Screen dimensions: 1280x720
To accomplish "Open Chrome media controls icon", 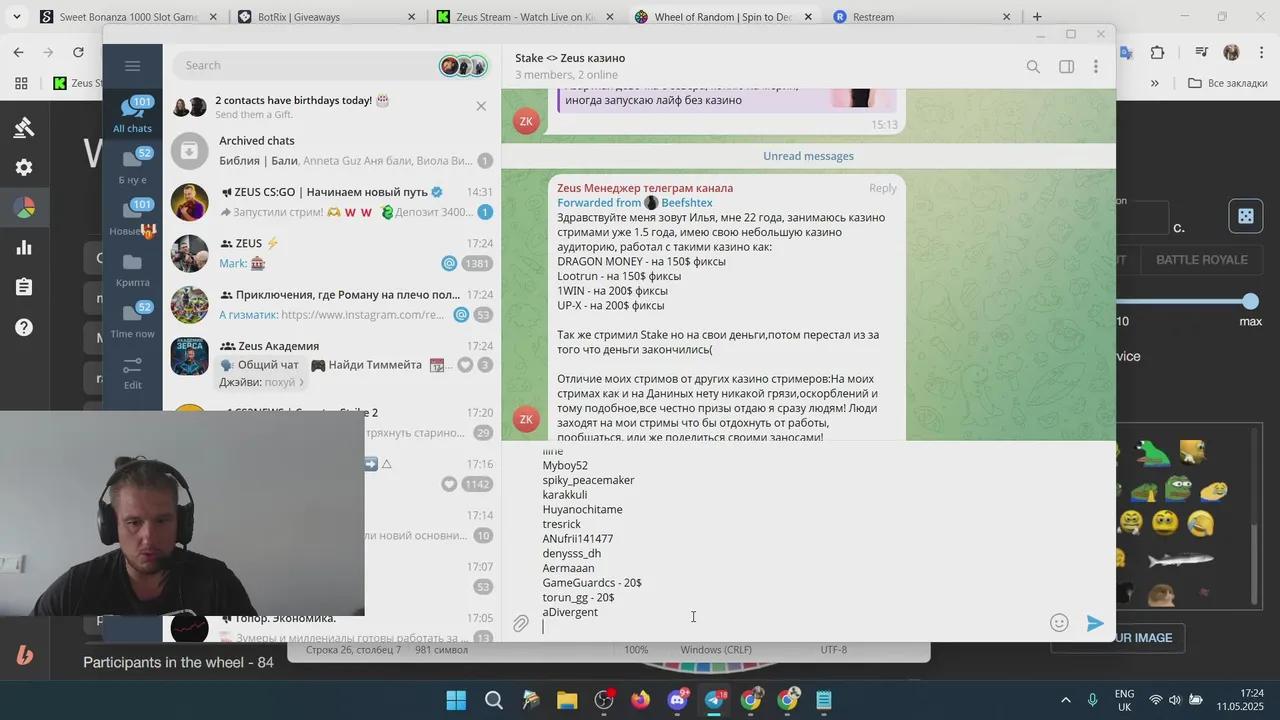I will [1204, 52].
